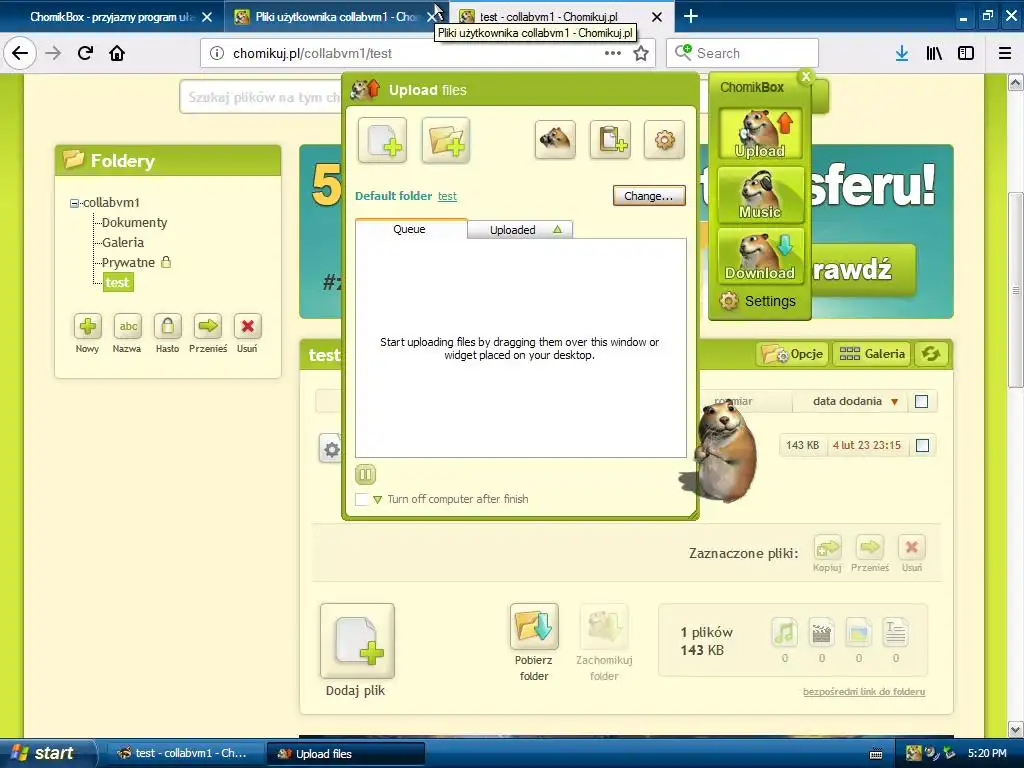
Task: Select the Dokumenty folder in tree
Action: tap(135, 223)
